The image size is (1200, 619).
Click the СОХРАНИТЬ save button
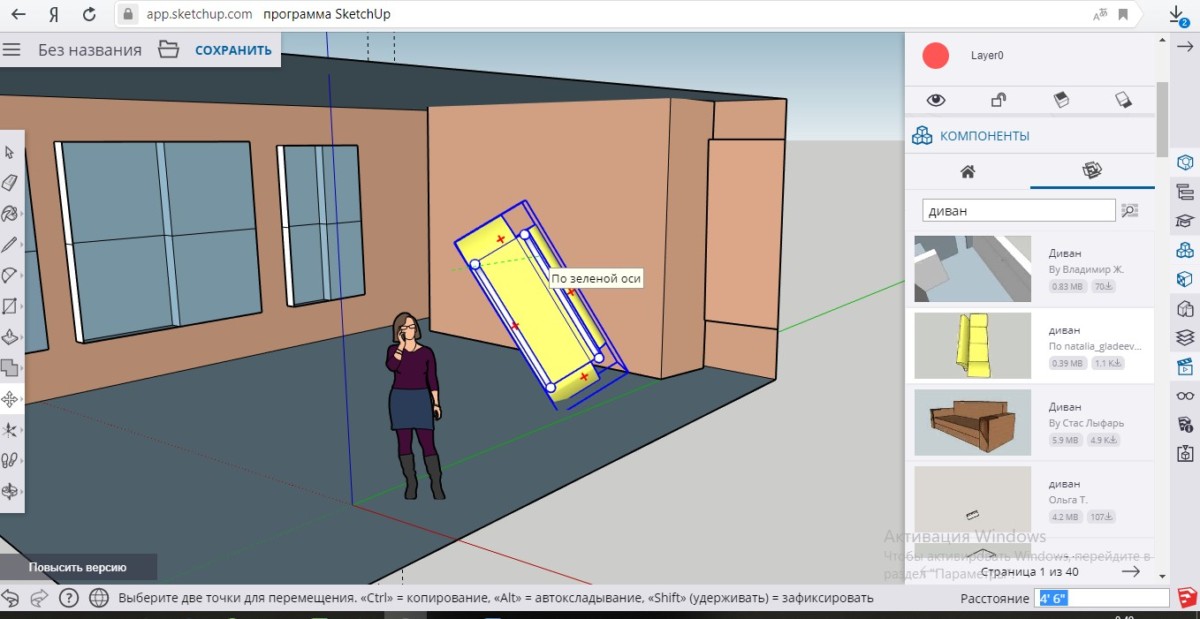[233, 50]
